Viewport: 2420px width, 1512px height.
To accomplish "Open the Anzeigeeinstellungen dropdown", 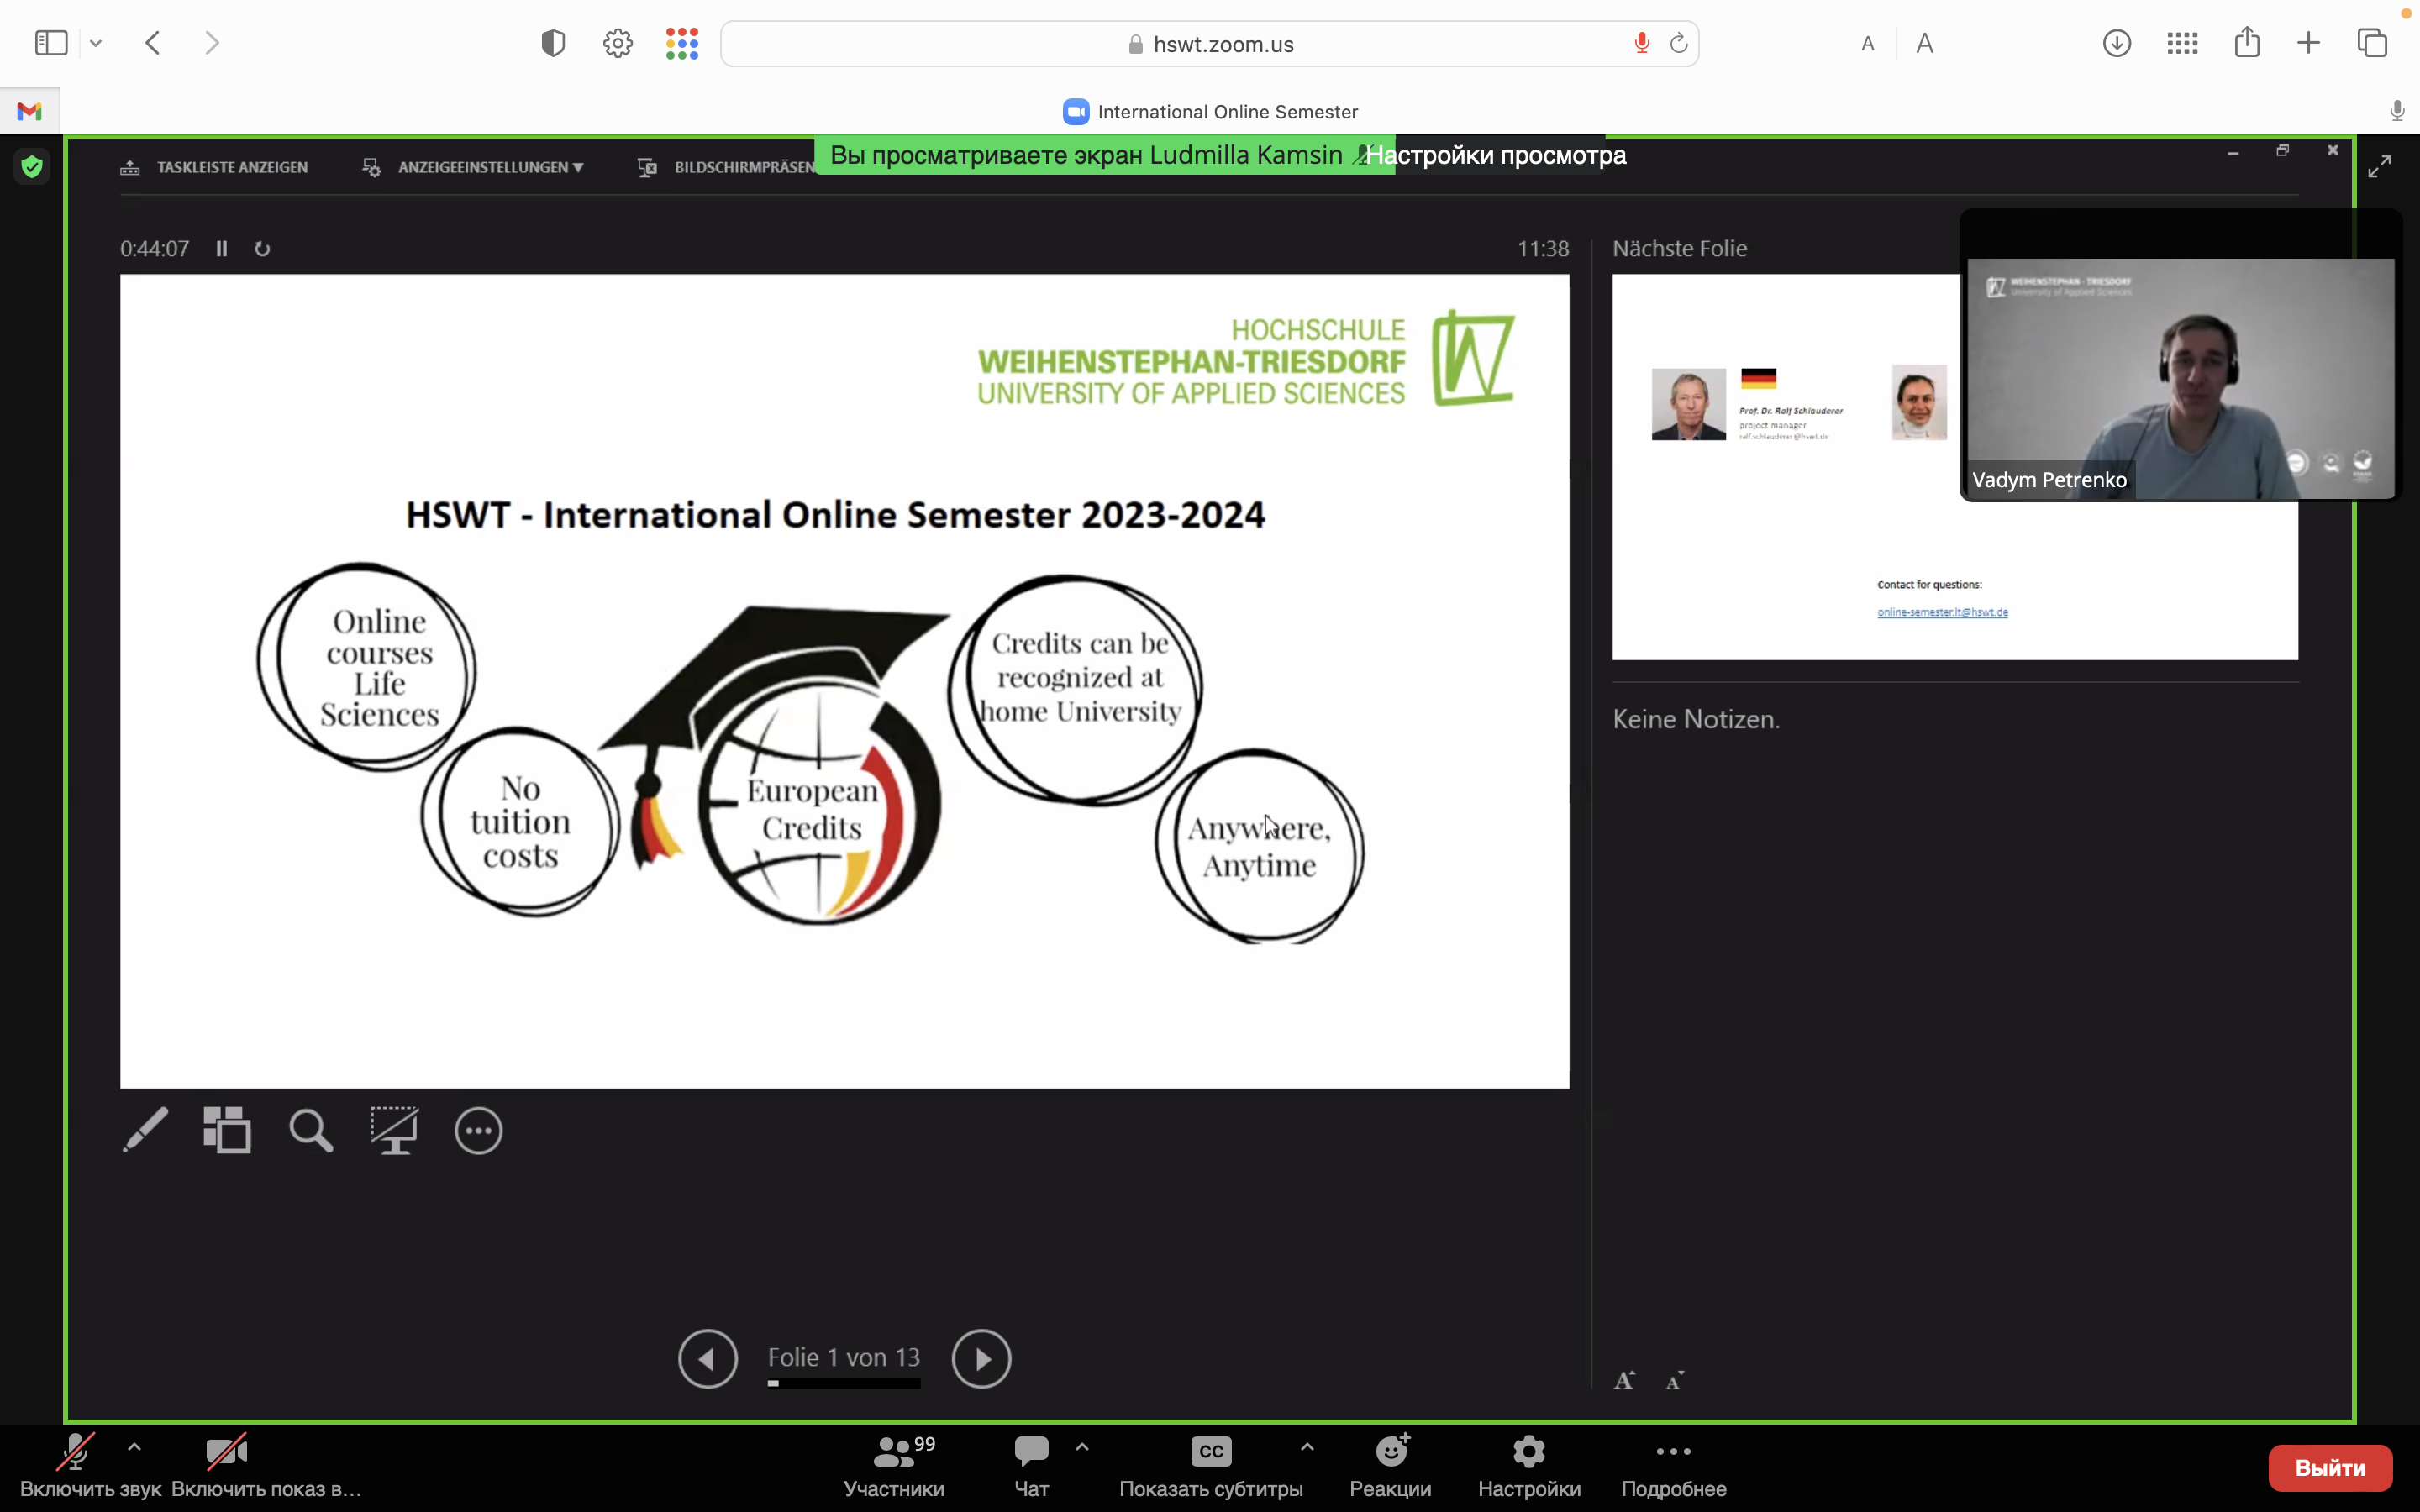I will click(x=473, y=167).
